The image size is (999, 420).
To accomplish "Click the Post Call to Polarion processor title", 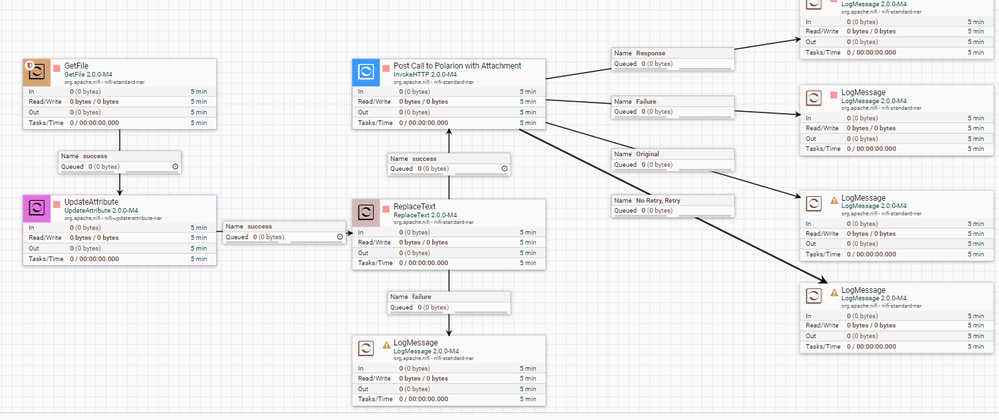I will (x=457, y=66).
